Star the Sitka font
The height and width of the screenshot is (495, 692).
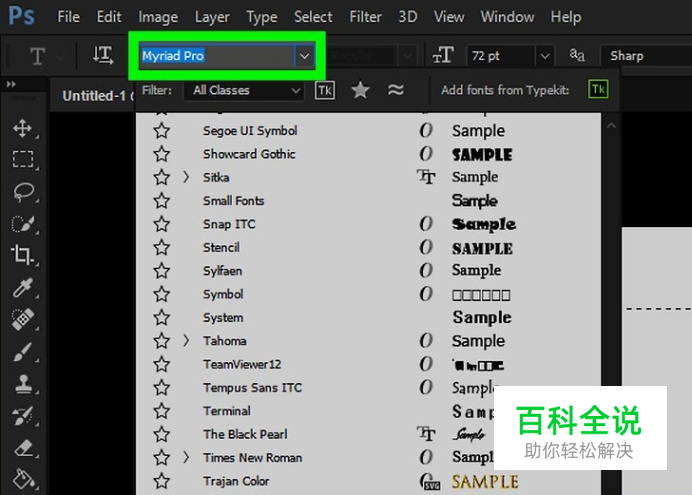[162, 177]
